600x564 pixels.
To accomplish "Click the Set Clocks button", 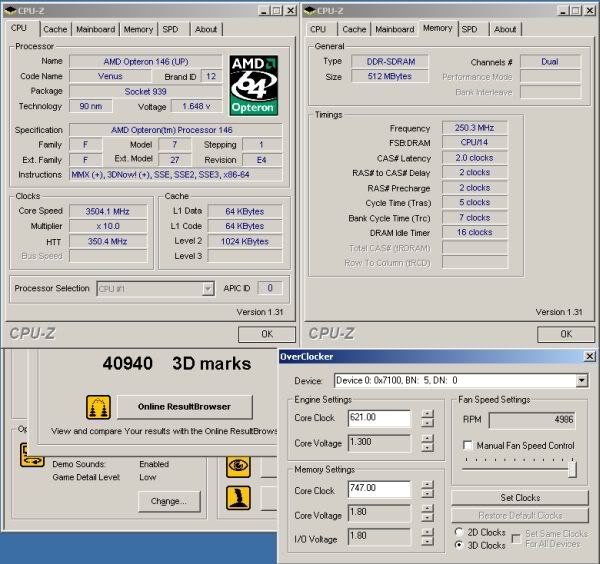I will coord(520,498).
